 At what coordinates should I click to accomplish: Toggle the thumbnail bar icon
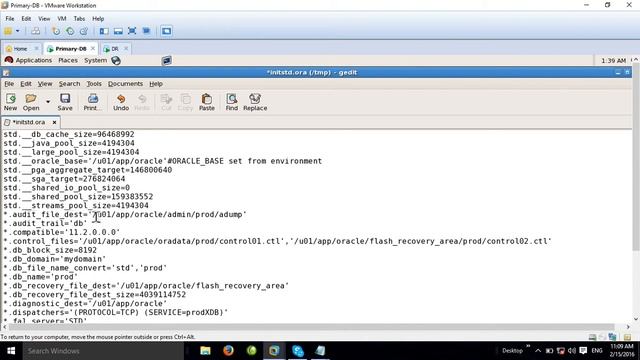(x=118, y=31)
